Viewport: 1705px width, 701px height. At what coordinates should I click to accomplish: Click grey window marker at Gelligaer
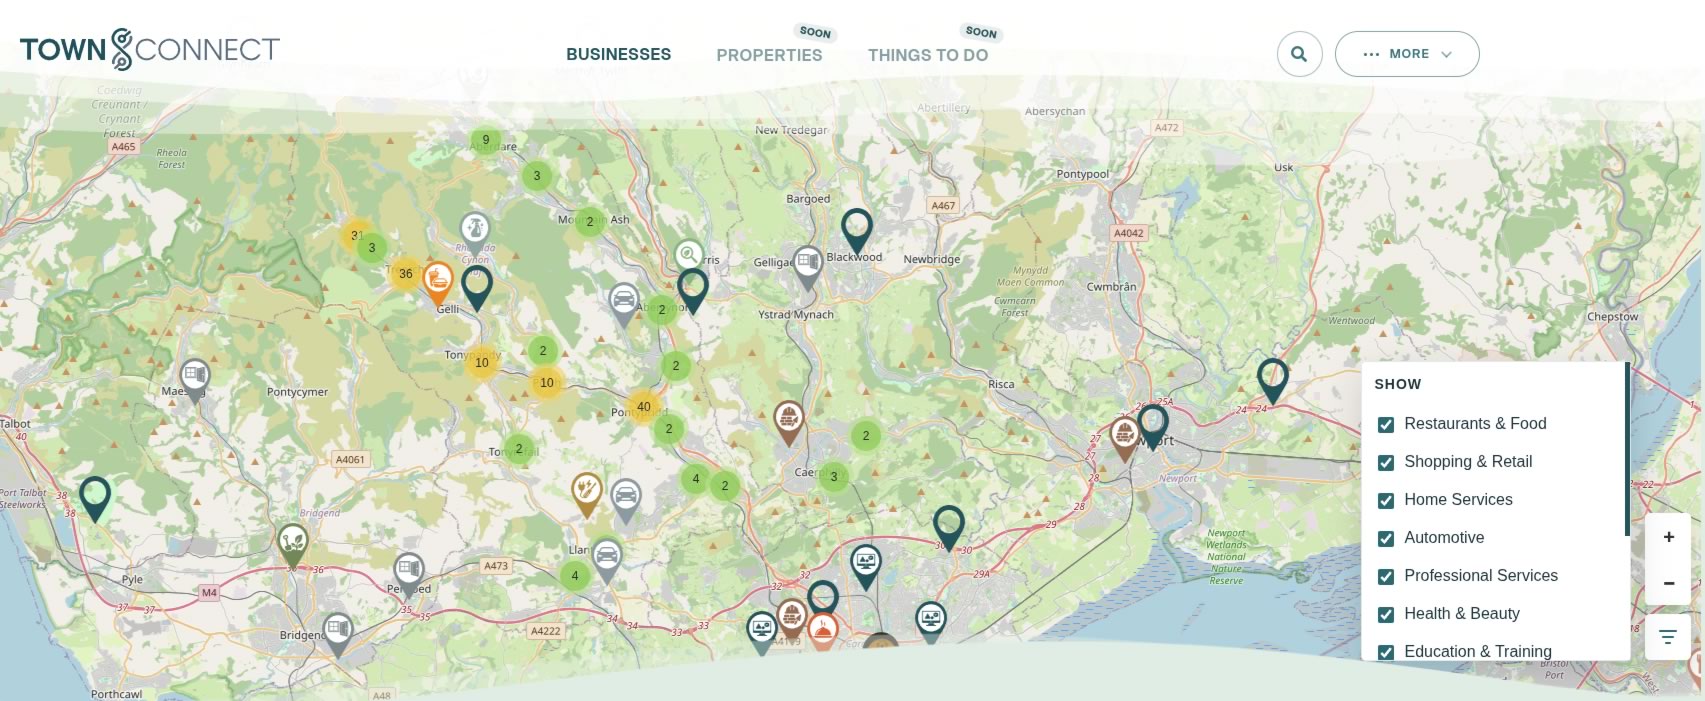(x=808, y=268)
